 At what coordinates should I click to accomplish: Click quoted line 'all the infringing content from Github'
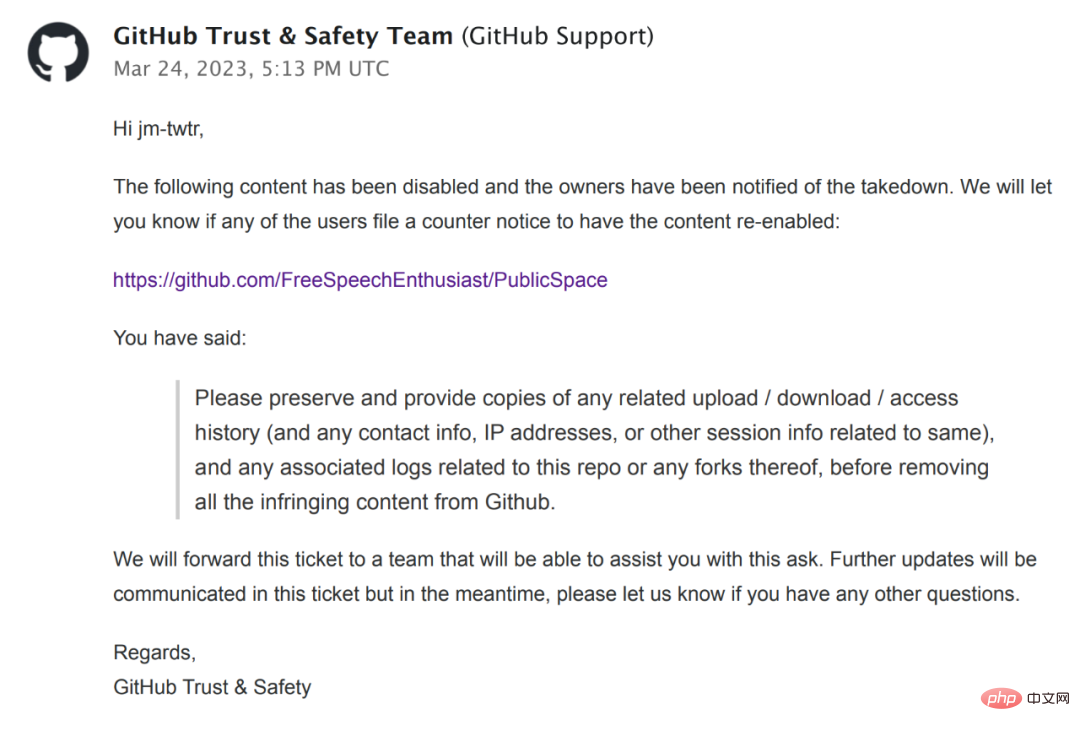click(x=375, y=502)
